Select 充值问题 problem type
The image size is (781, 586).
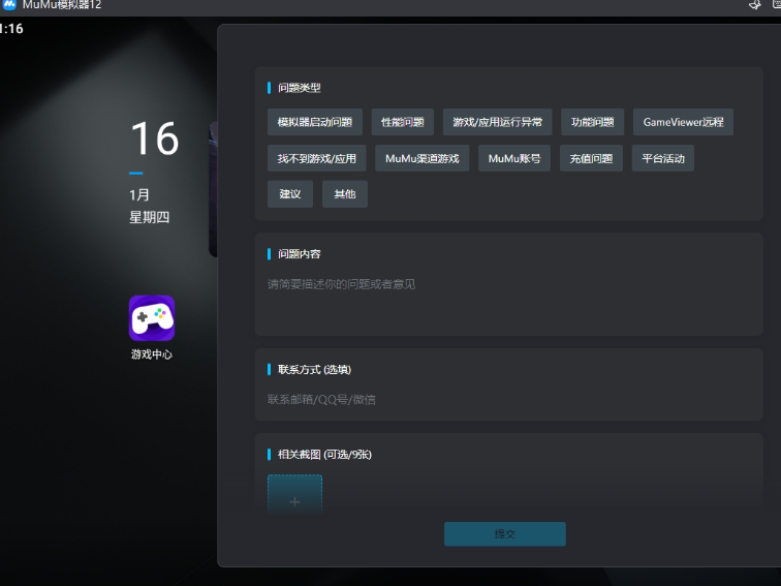click(591, 158)
